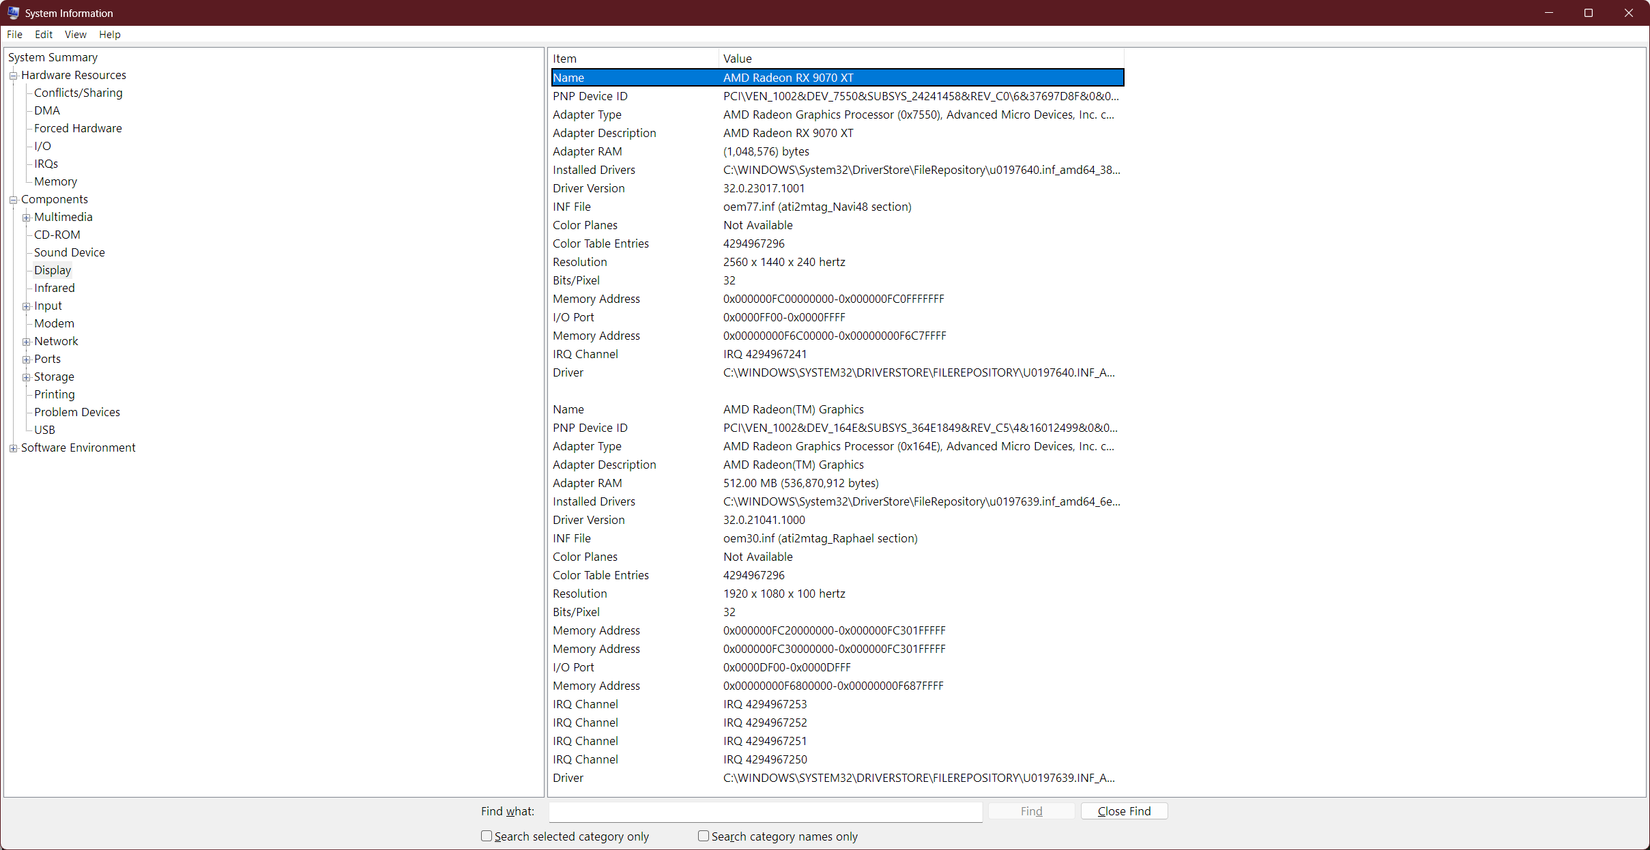Collapse the Hardware Resources node
The image size is (1650, 850).
click(13, 75)
